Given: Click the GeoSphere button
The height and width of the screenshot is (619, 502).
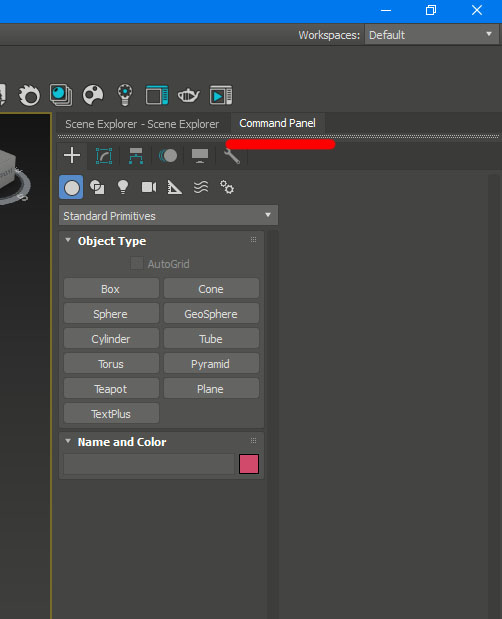Looking at the screenshot, I should coord(211,314).
